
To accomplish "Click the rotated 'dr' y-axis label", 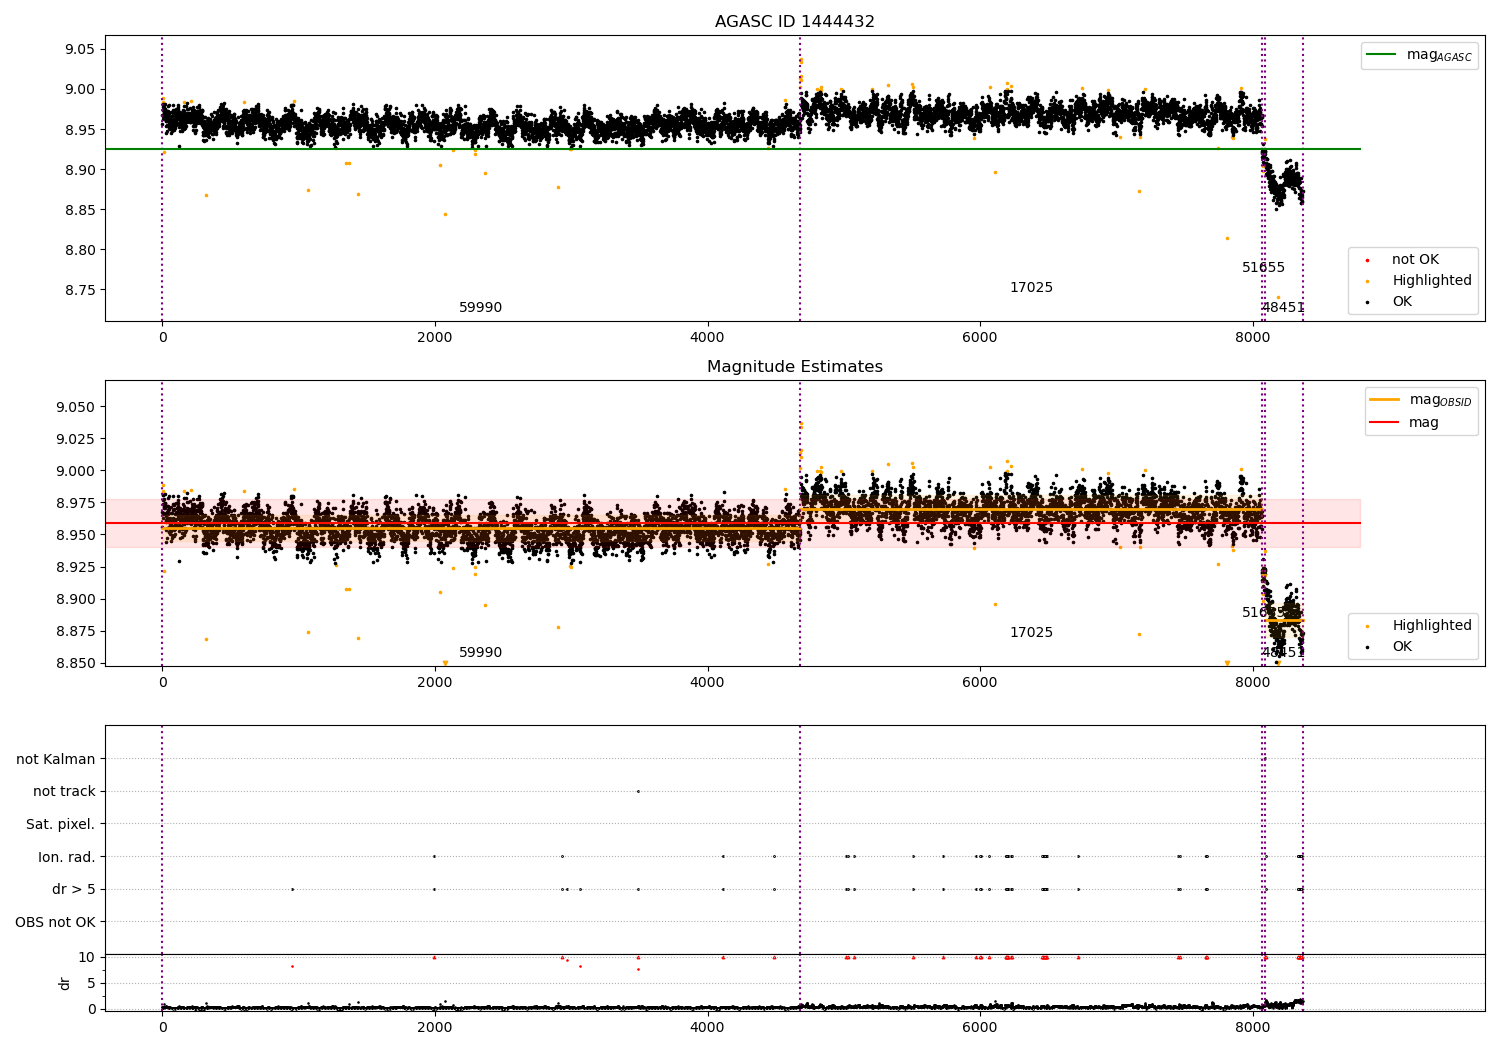I will tap(64, 983).
